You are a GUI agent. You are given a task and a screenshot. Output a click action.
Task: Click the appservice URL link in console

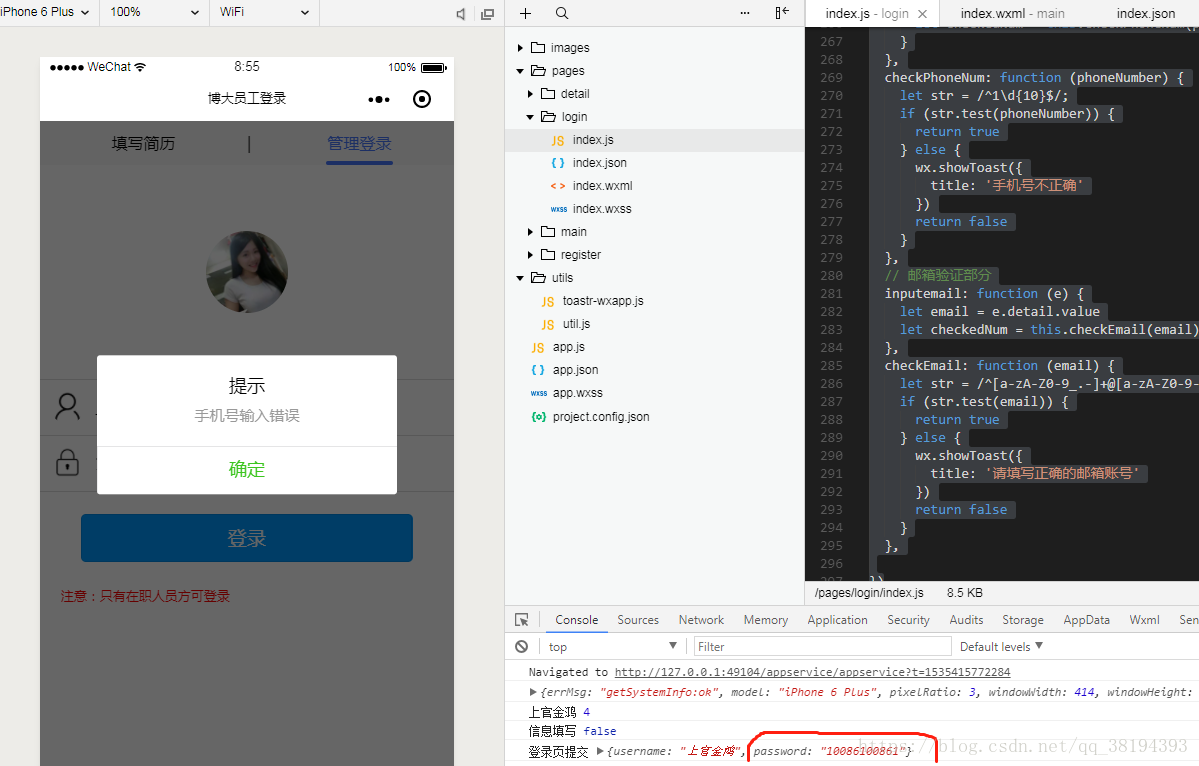coord(812,672)
